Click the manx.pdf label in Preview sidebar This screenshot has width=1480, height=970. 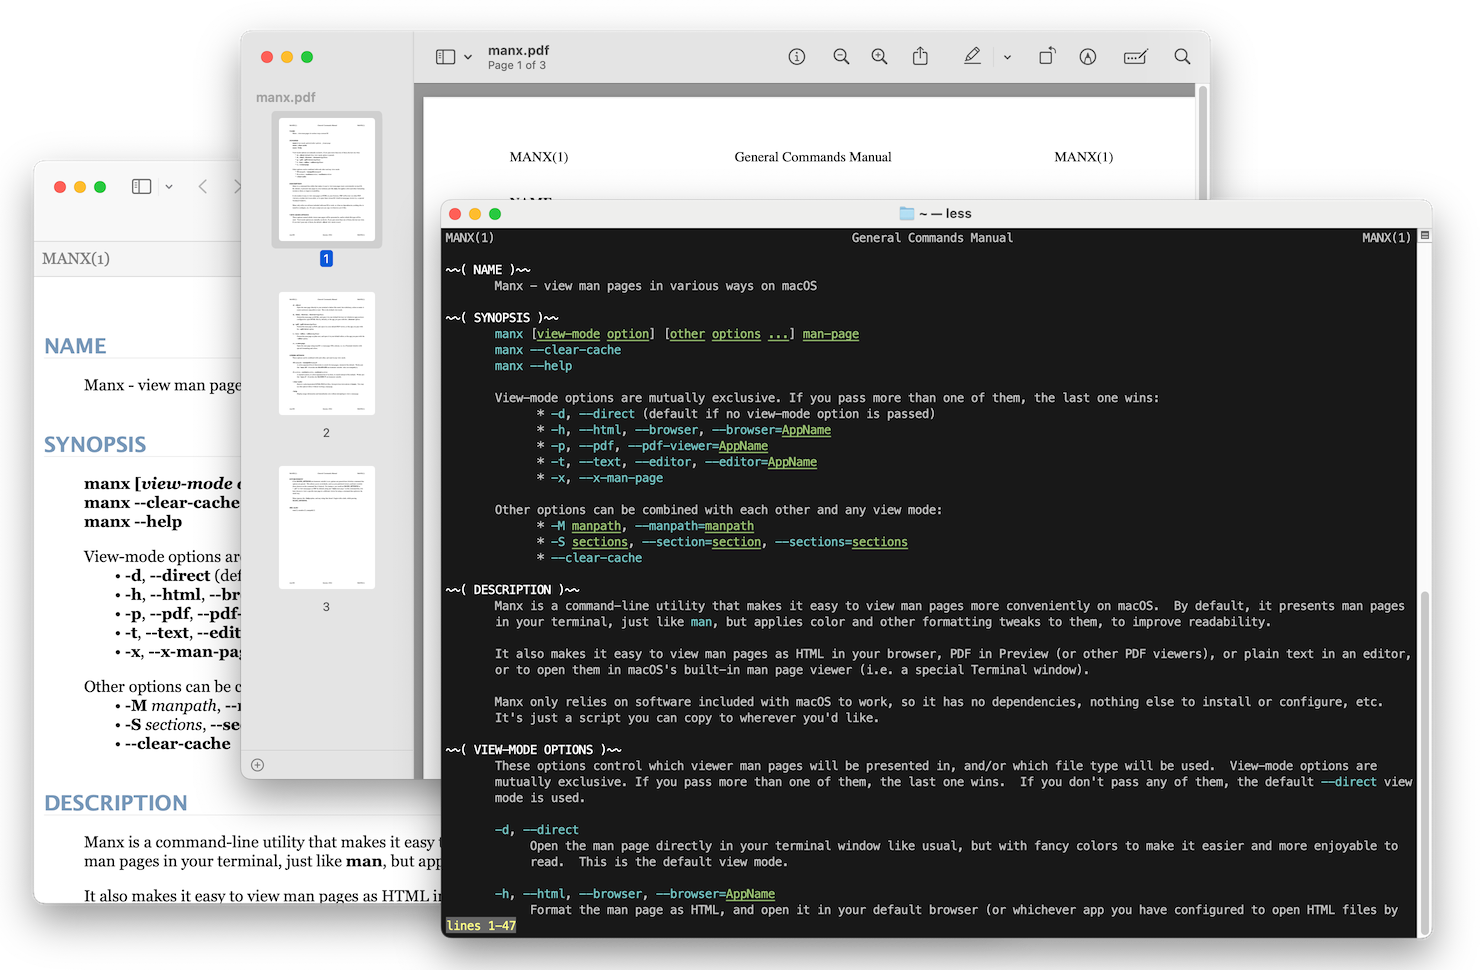pyautogui.click(x=286, y=97)
